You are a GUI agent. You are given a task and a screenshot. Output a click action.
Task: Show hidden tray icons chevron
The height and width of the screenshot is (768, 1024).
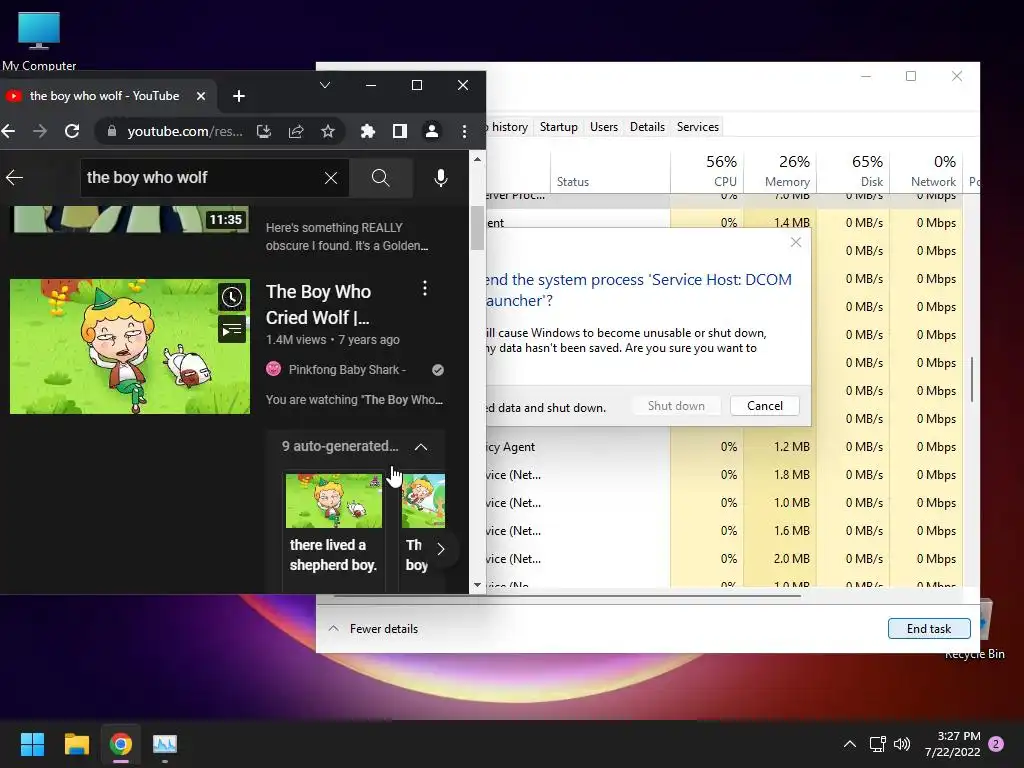click(x=850, y=744)
